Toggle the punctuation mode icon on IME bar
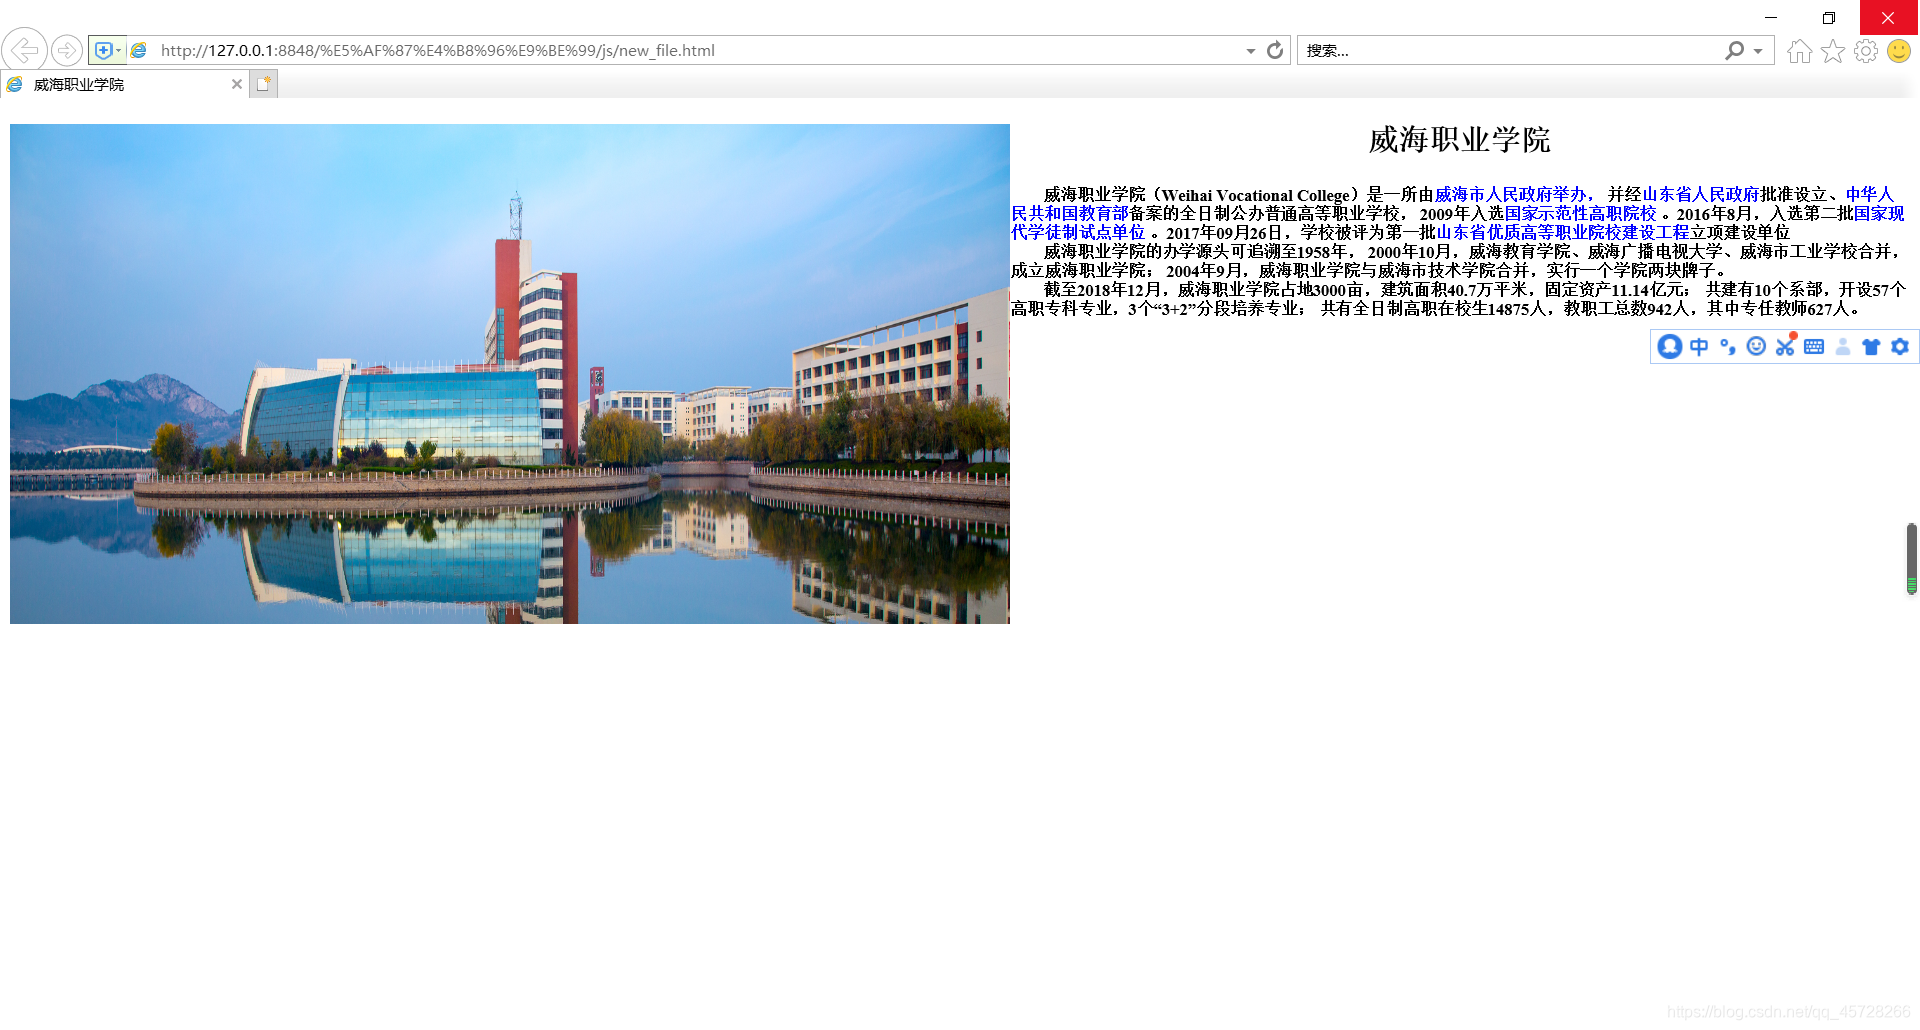Screen dimensions: 1920x1030 coord(1727,346)
